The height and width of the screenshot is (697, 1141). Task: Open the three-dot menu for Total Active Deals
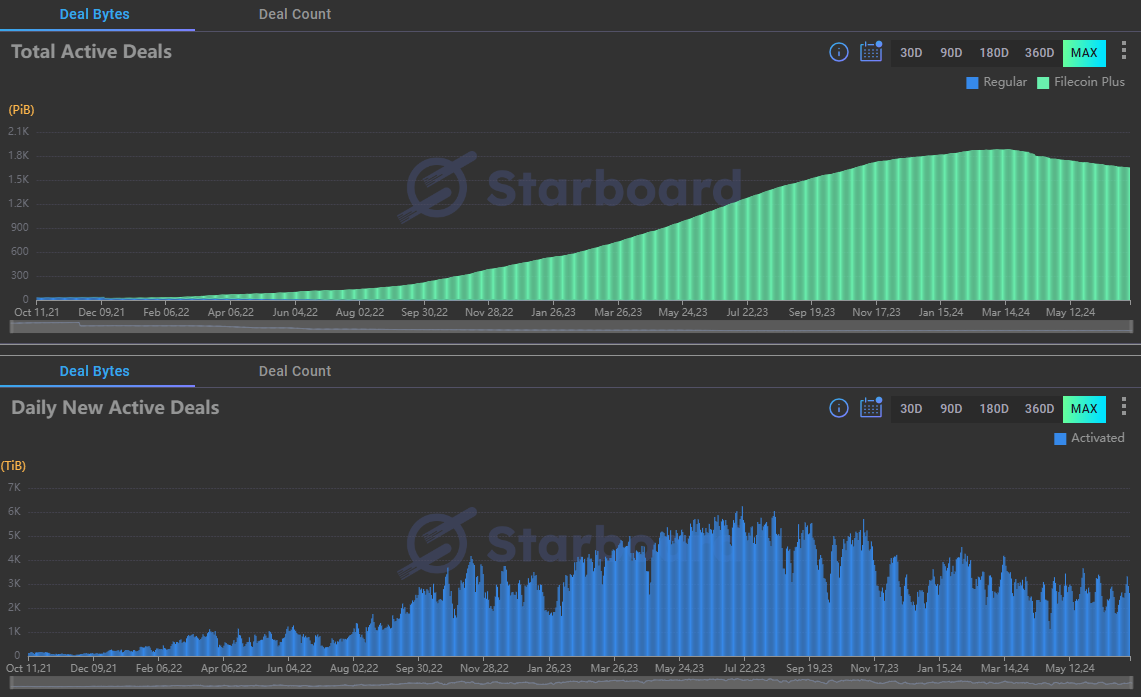click(x=1123, y=51)
